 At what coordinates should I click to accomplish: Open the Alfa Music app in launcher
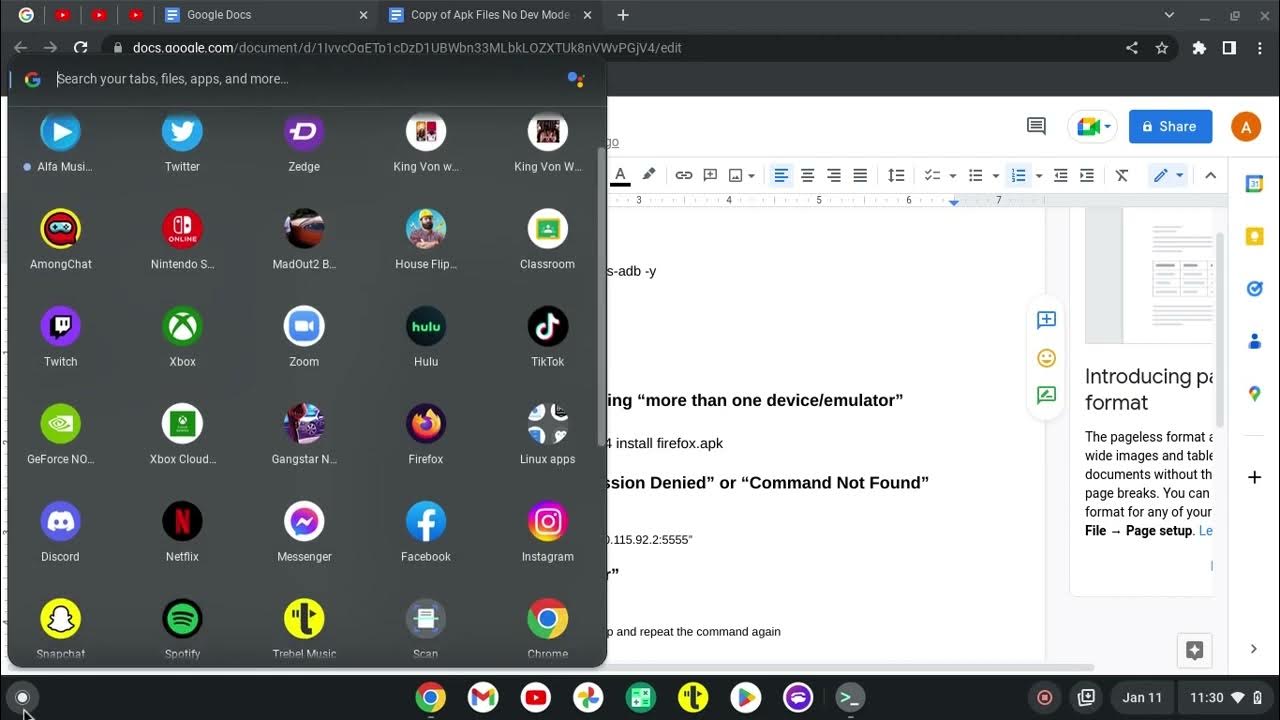(x=61, y=132)
